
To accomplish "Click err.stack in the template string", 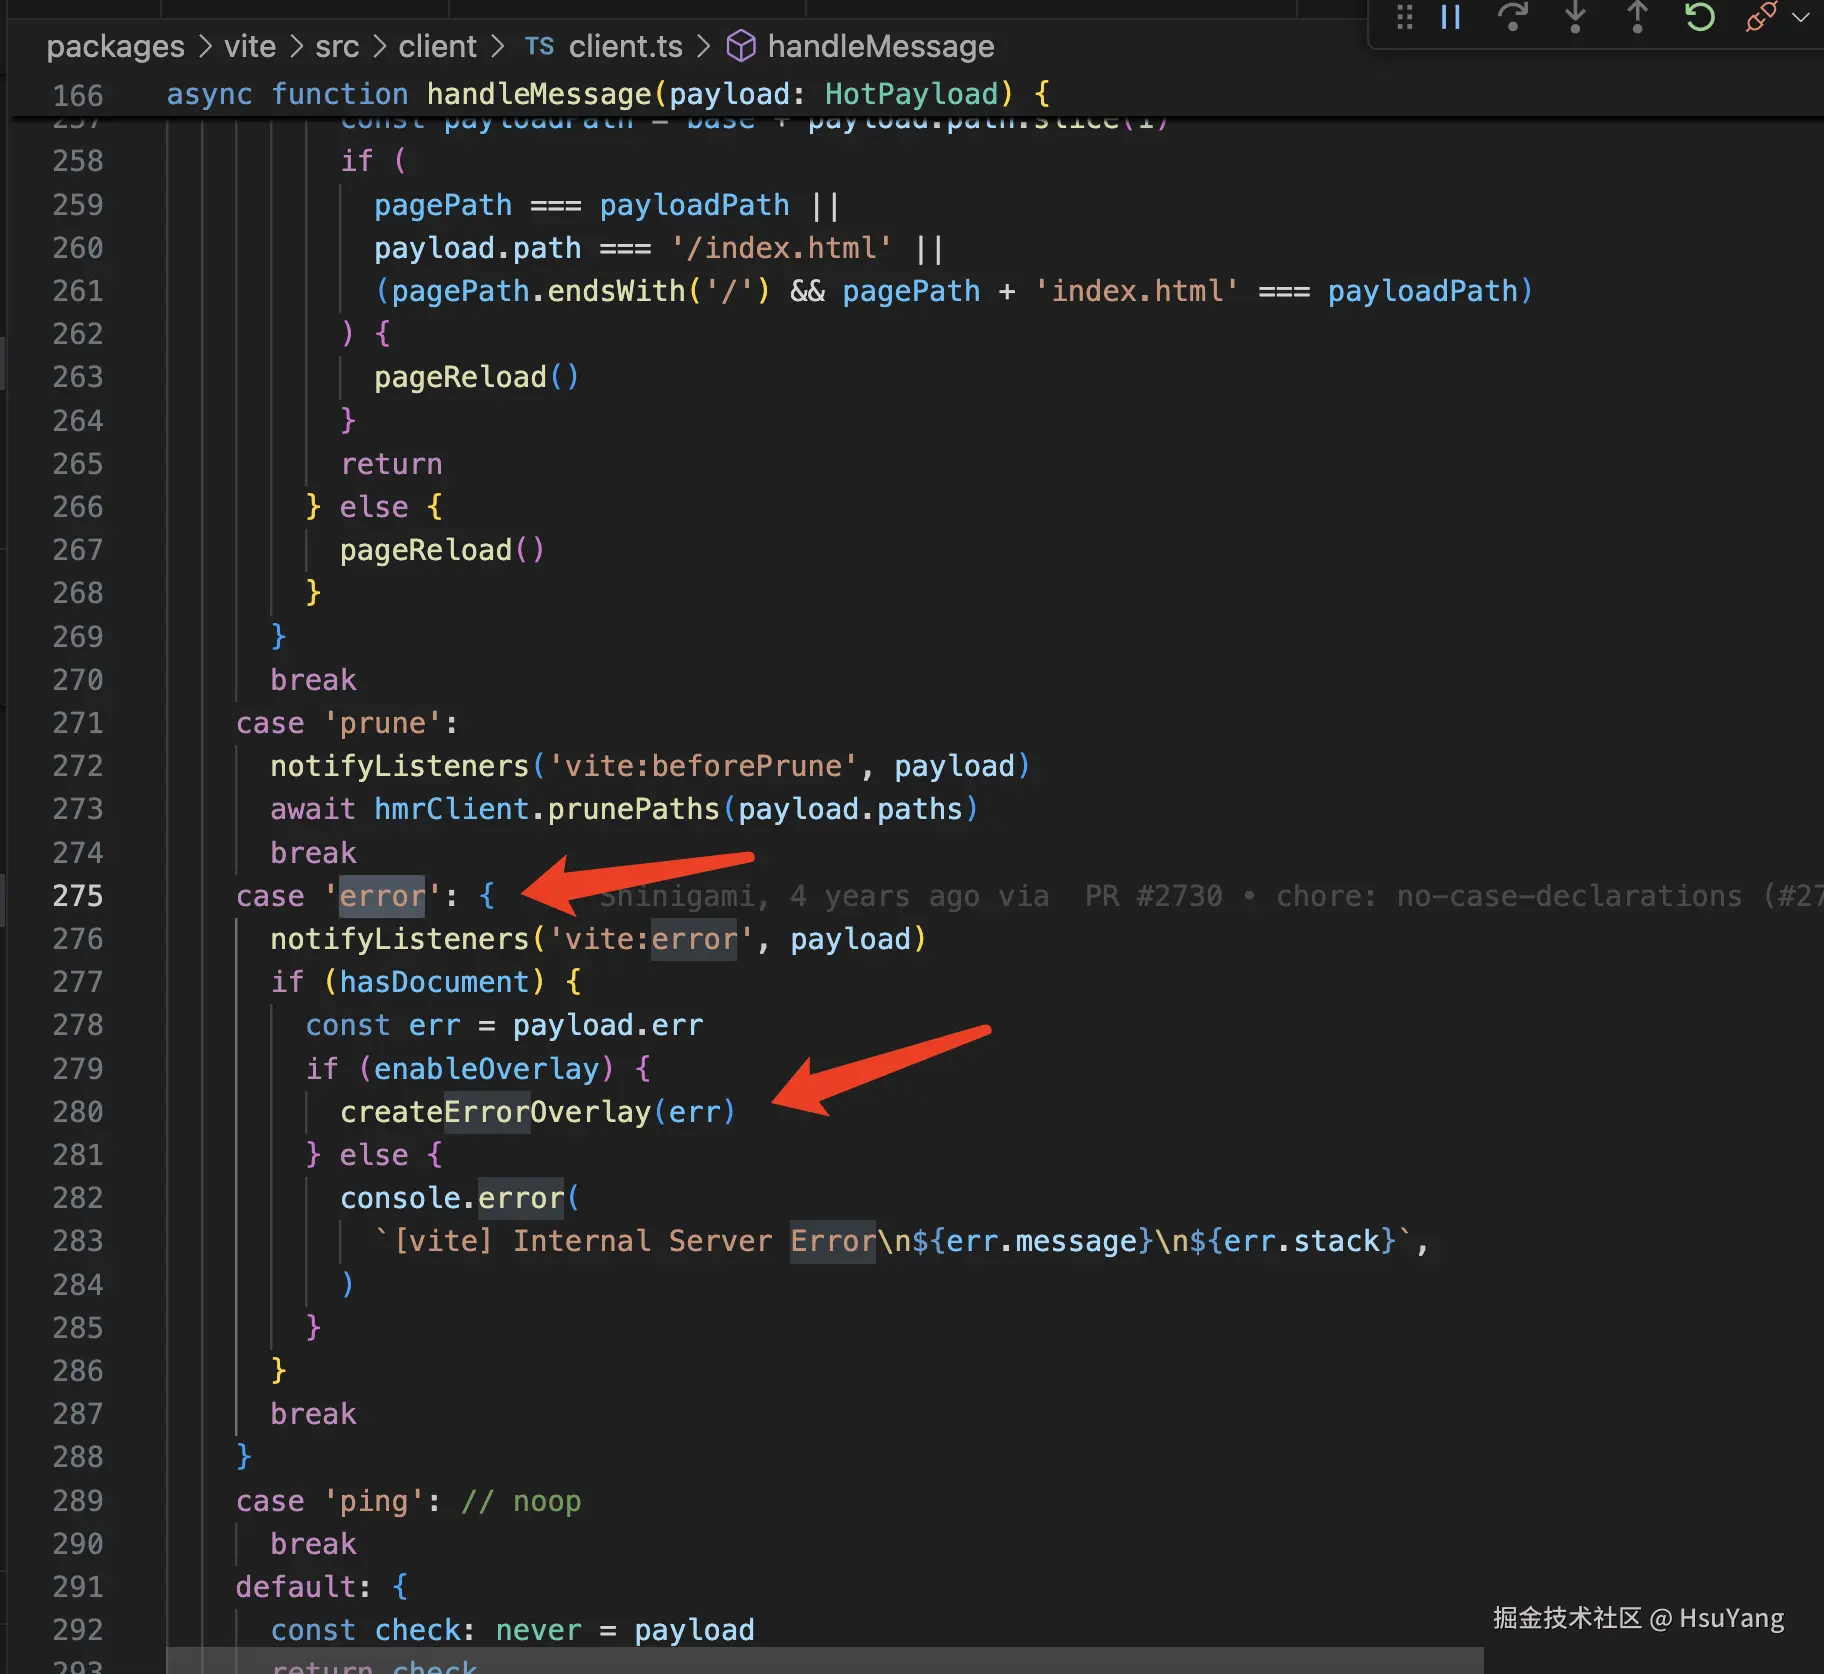I will tap(1302, 1242).
